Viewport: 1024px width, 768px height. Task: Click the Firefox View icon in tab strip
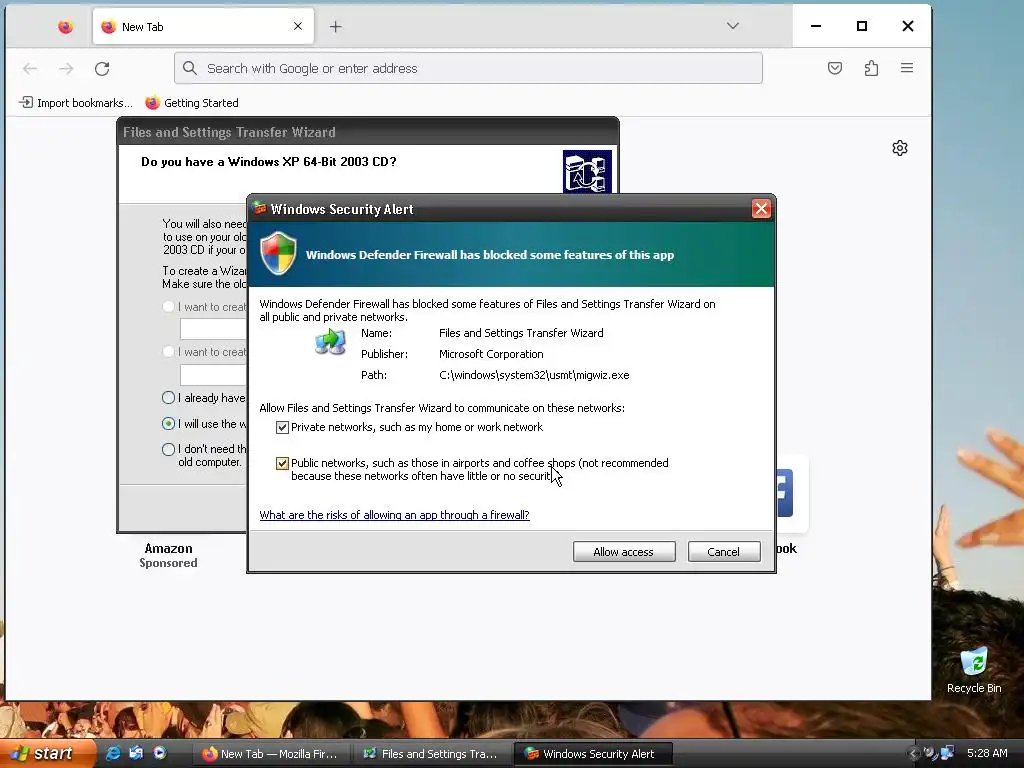click(65, 27)
